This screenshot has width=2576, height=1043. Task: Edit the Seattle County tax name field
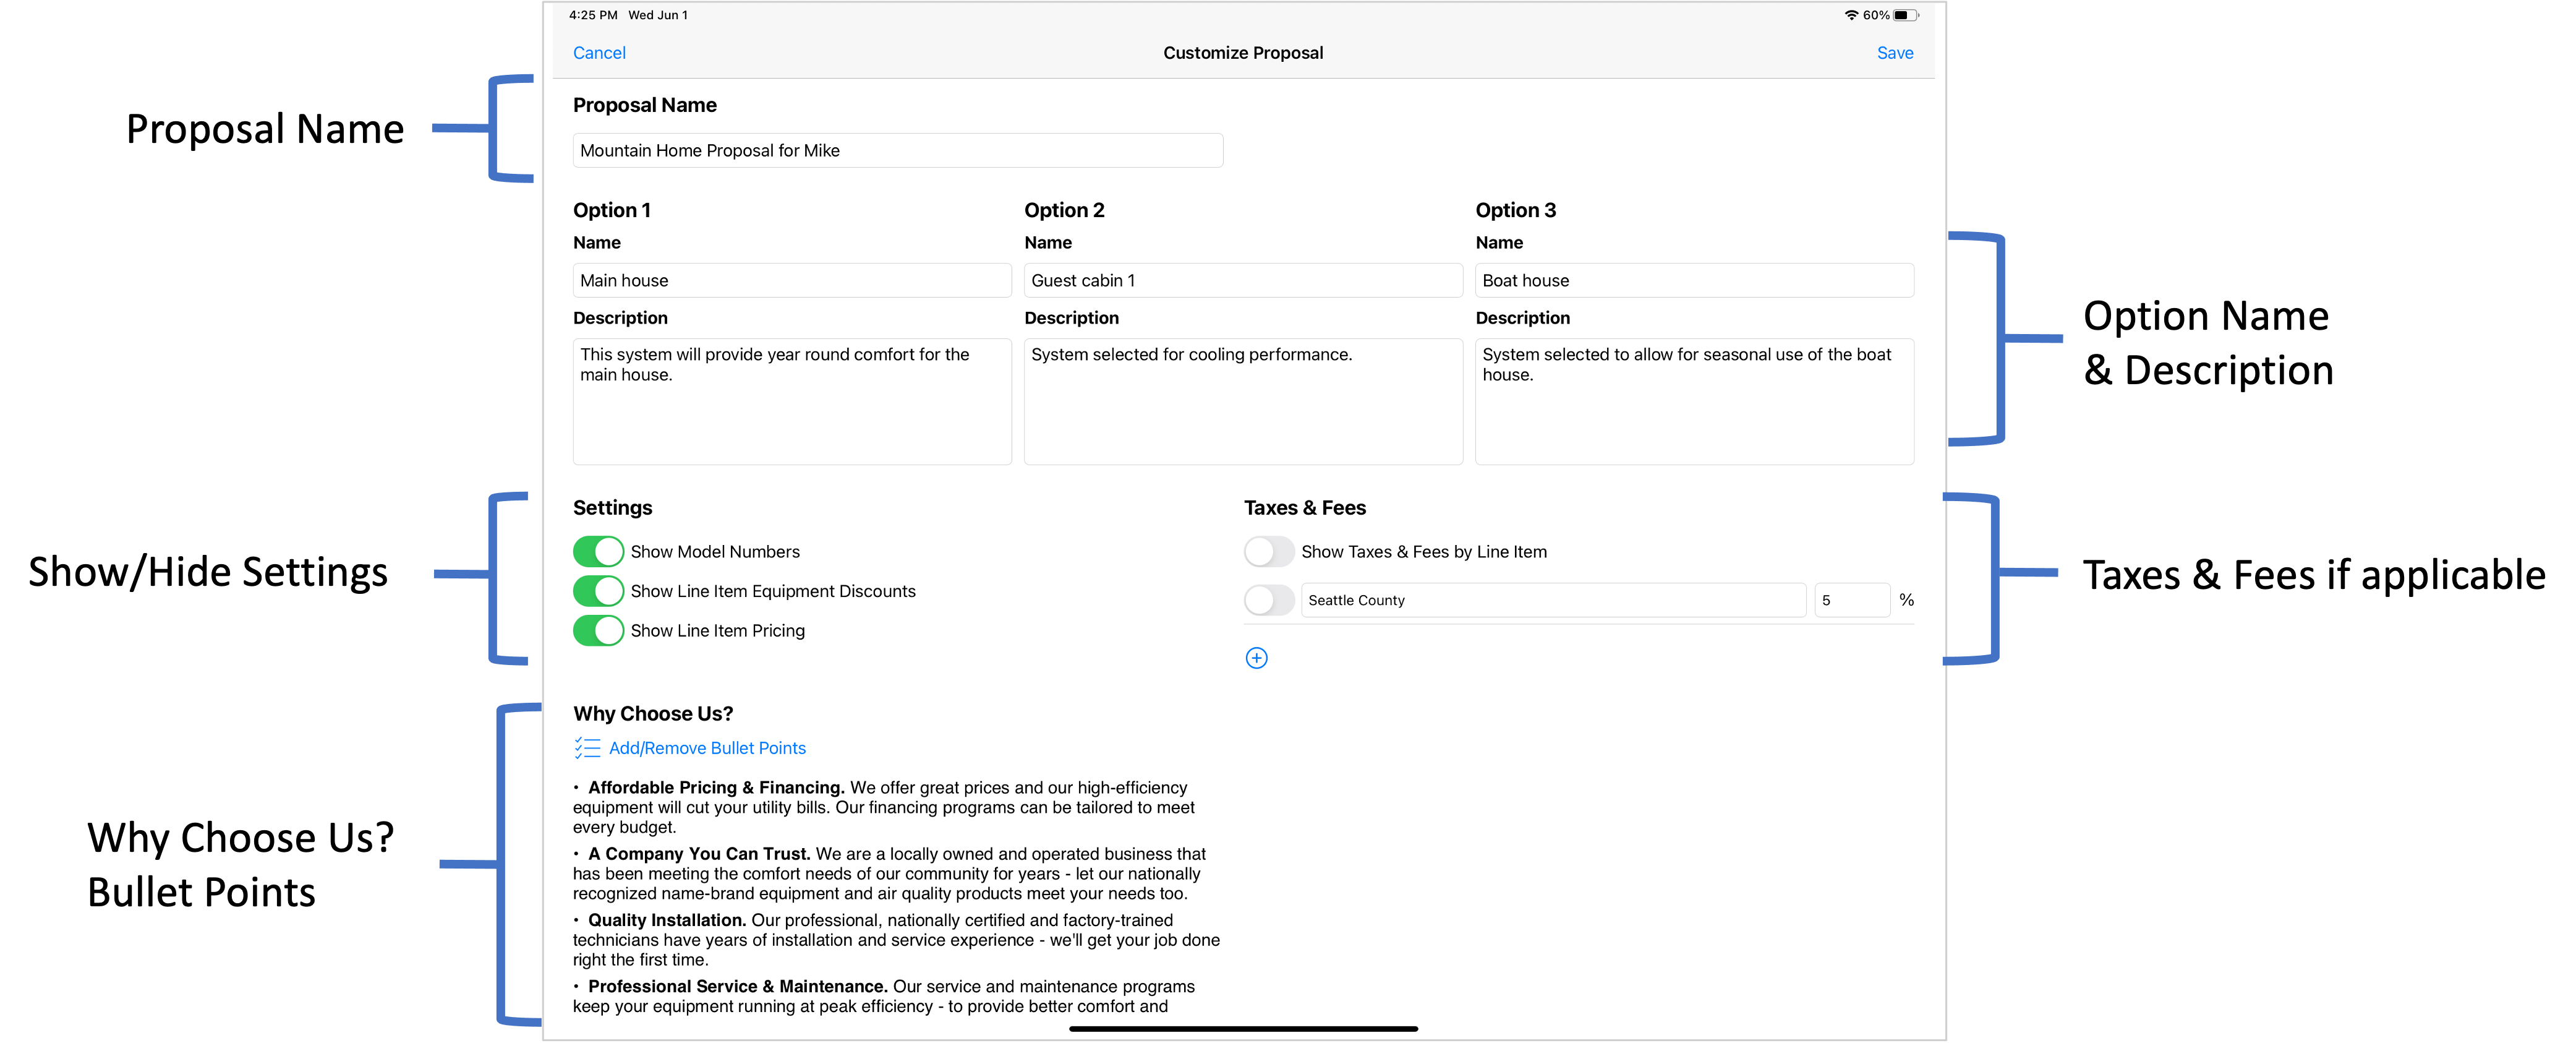(1553, 600)
